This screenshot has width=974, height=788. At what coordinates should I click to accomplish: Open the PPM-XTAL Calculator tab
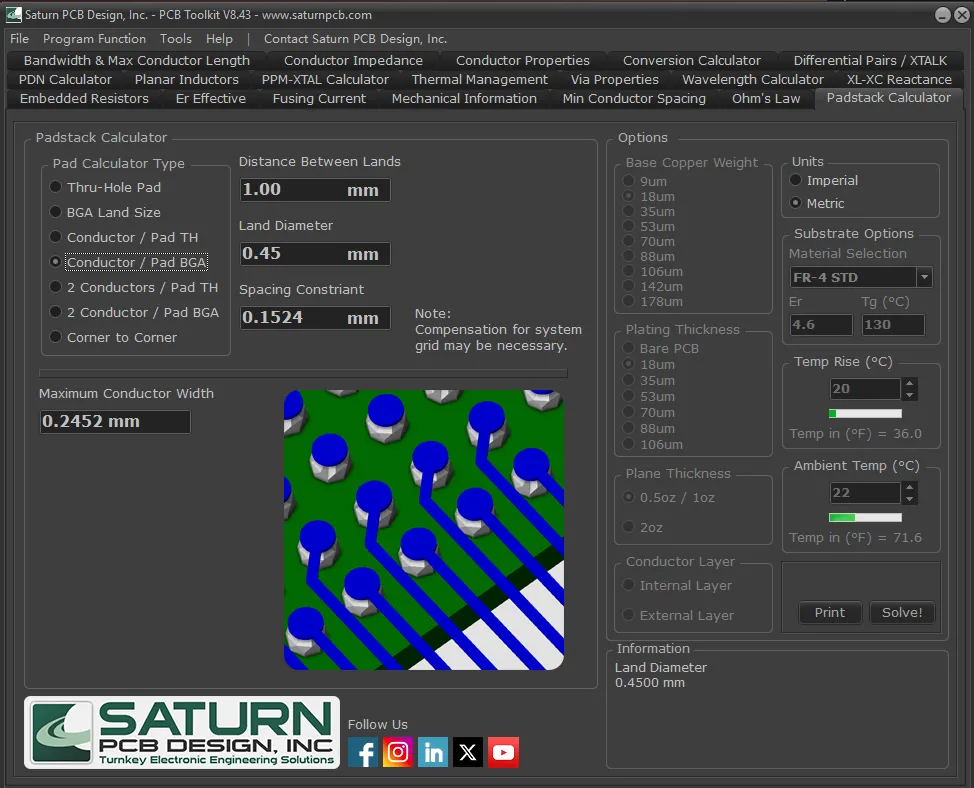coord(325,79)
